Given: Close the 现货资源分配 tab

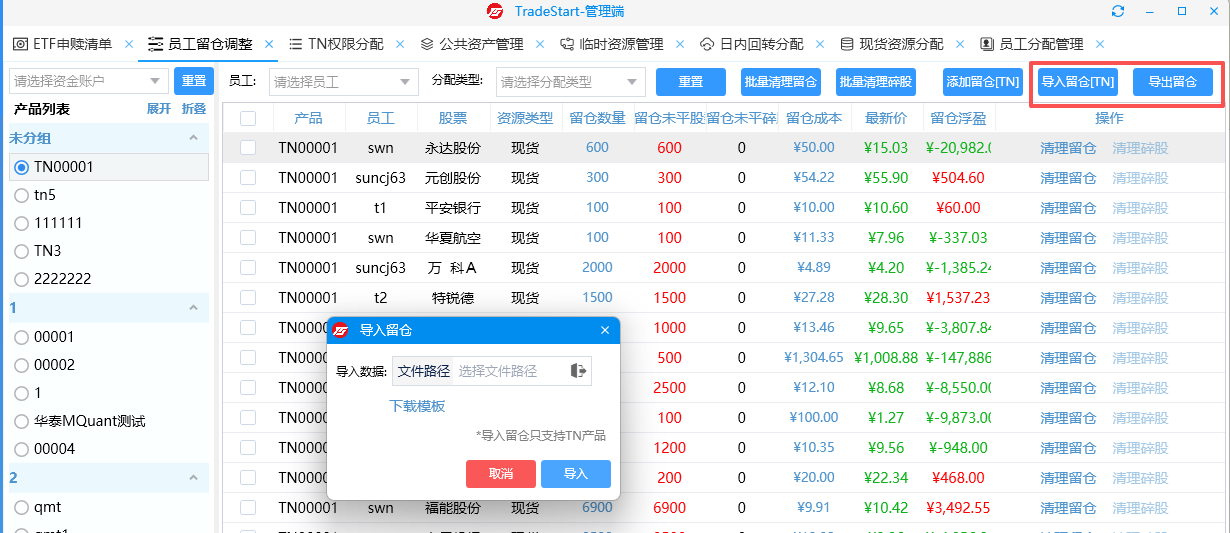Looking at the screenshot, I should [x=960, y=44].
